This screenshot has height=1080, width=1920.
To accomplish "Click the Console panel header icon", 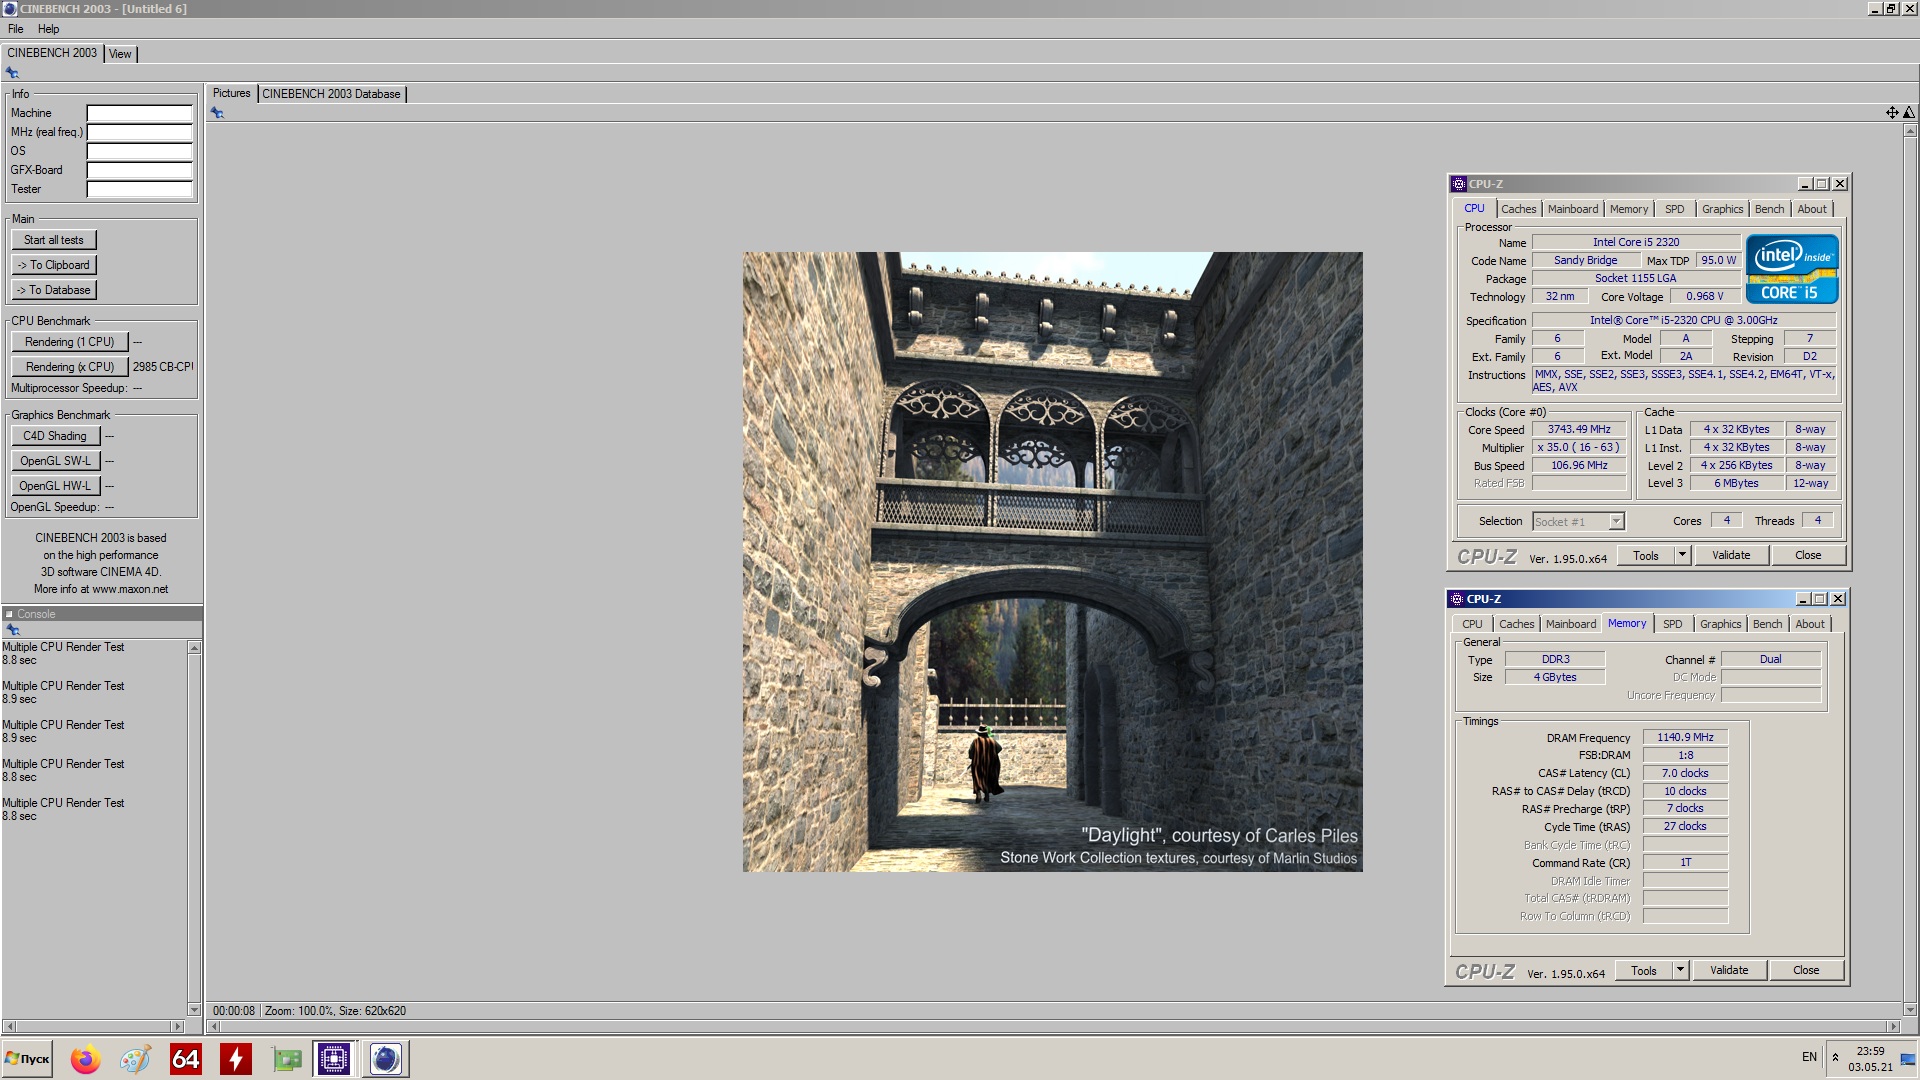I will (9, 614).
